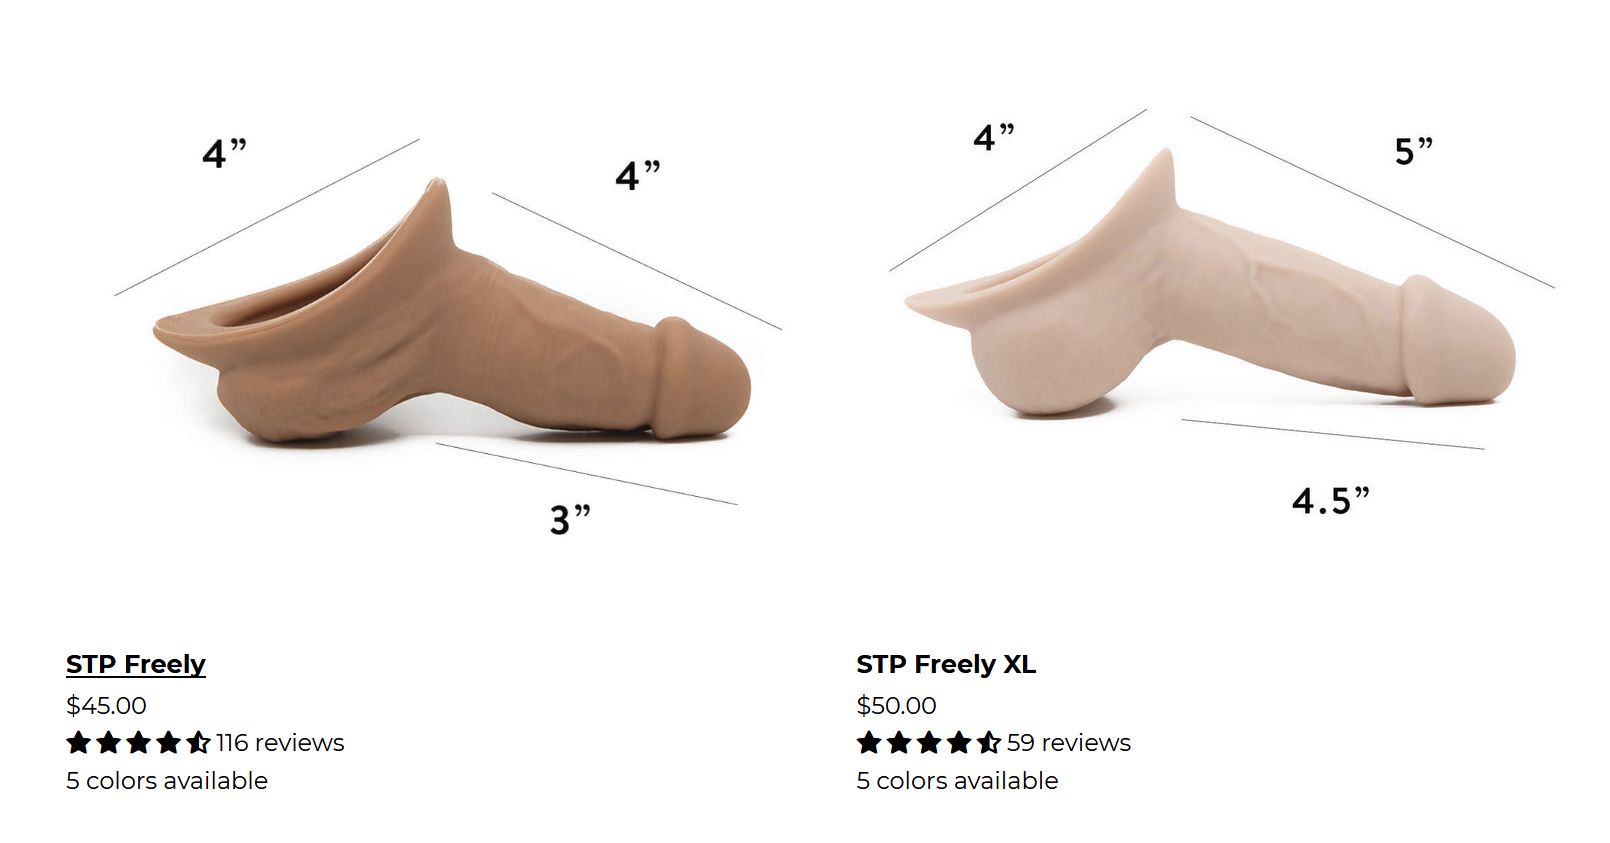Click the $45.00 price text

pyautogui.click(x=106, y=705)
